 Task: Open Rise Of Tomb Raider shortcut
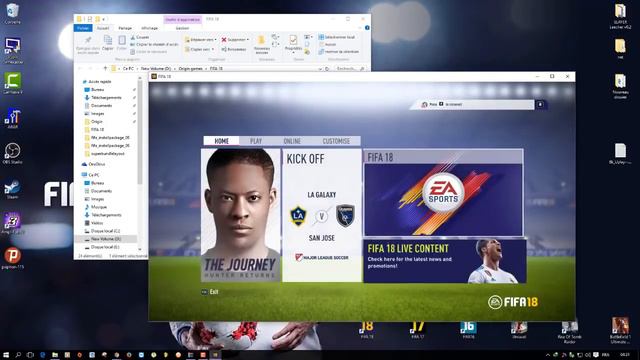569,332
